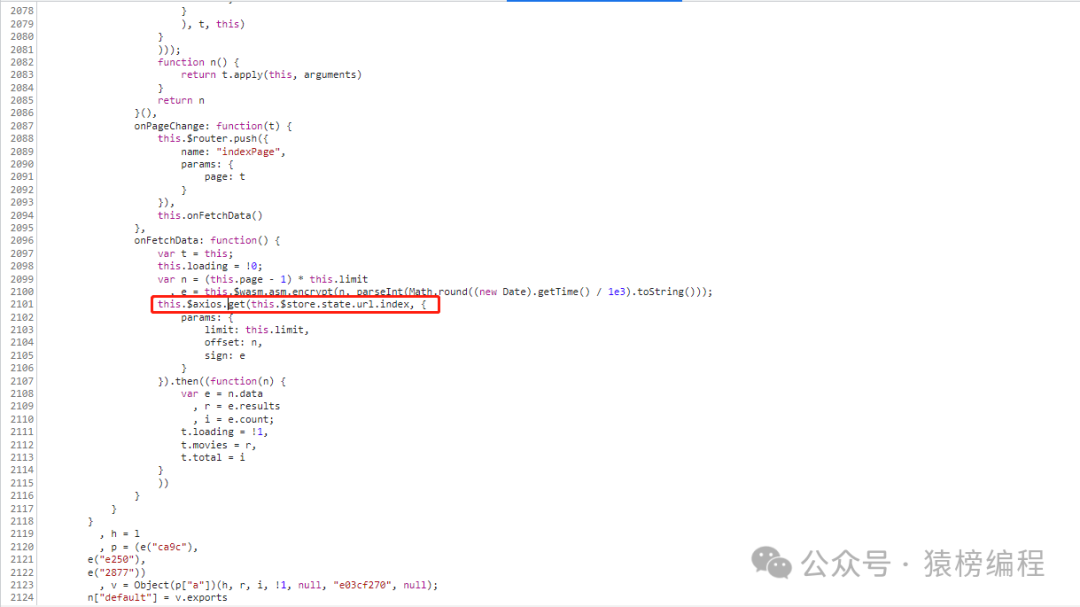The height and width of the screenshot is (607, 1080).
Task: Click 'n["default"] = v.exports' on line 2124
Action: (158, 597)
